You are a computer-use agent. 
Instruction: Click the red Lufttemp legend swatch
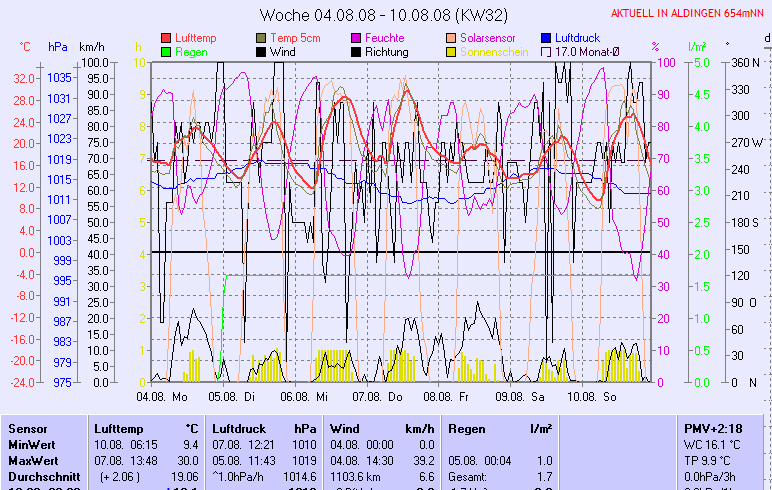tap(166, 37)
